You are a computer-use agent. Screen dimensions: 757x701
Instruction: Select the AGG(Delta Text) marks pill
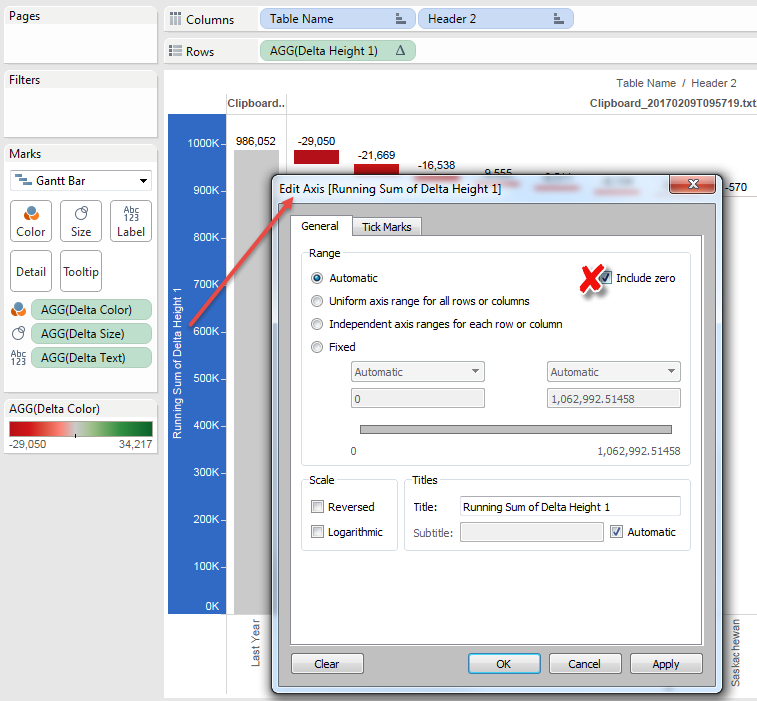91,358
